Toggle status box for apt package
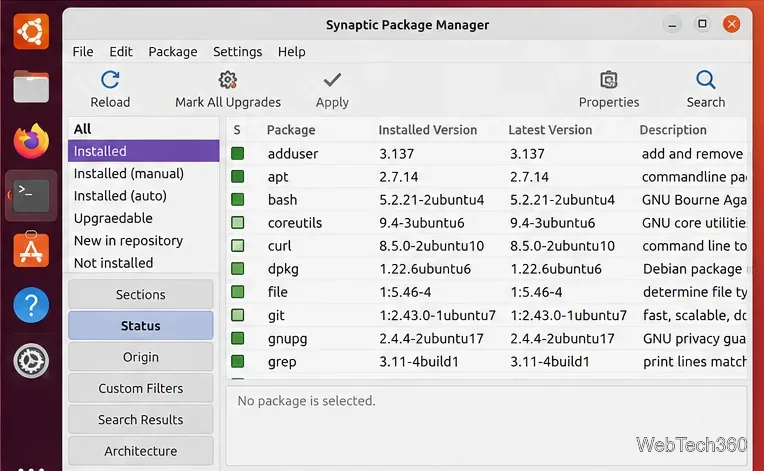Viewport: 764px width, 471px height. click(237, 176)
